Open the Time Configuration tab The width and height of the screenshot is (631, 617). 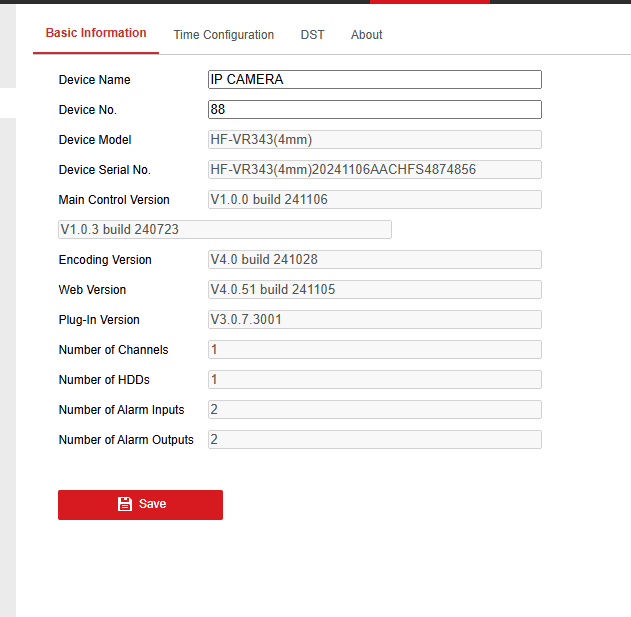click(x=223, y=35)
